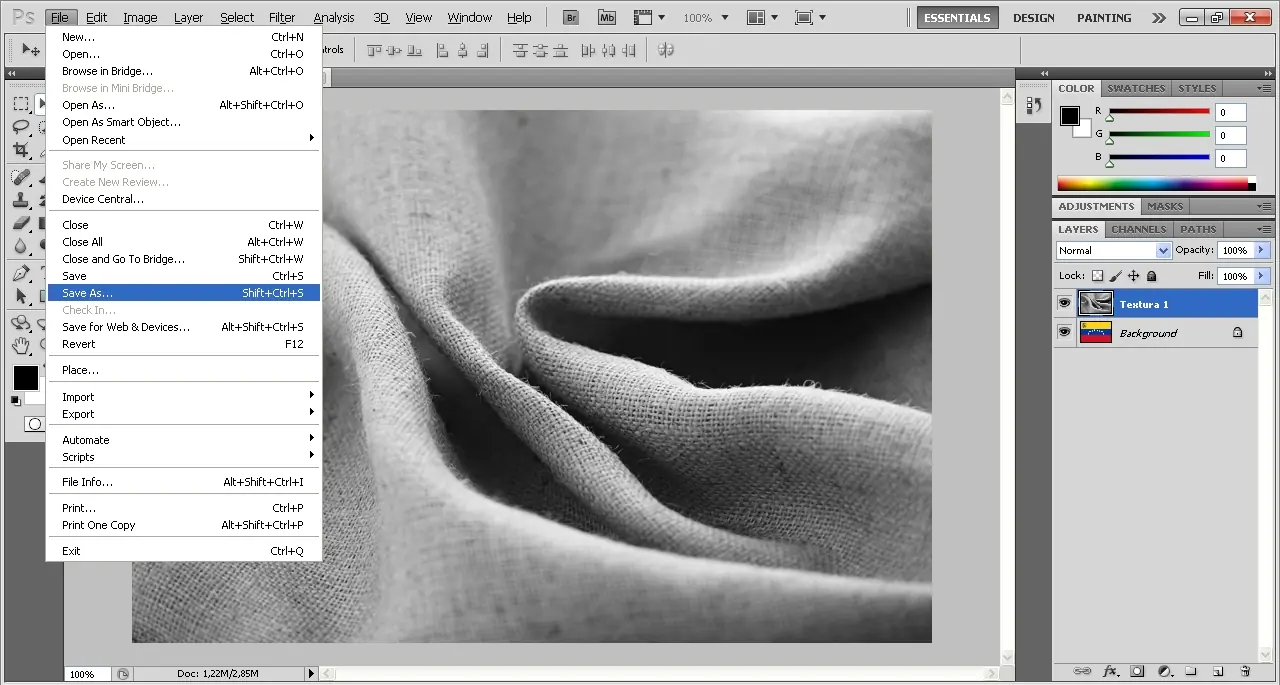Viewport: 1280px width, 685px height.
Task: Open the Color panel options menu
Action: [x=1263, y=88]
